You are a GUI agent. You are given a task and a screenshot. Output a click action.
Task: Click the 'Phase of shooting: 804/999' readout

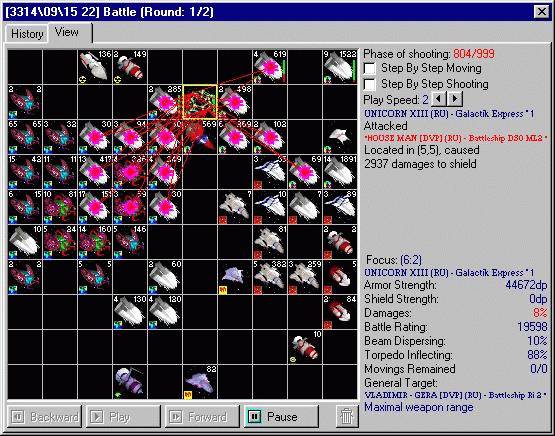click(429, 54)
